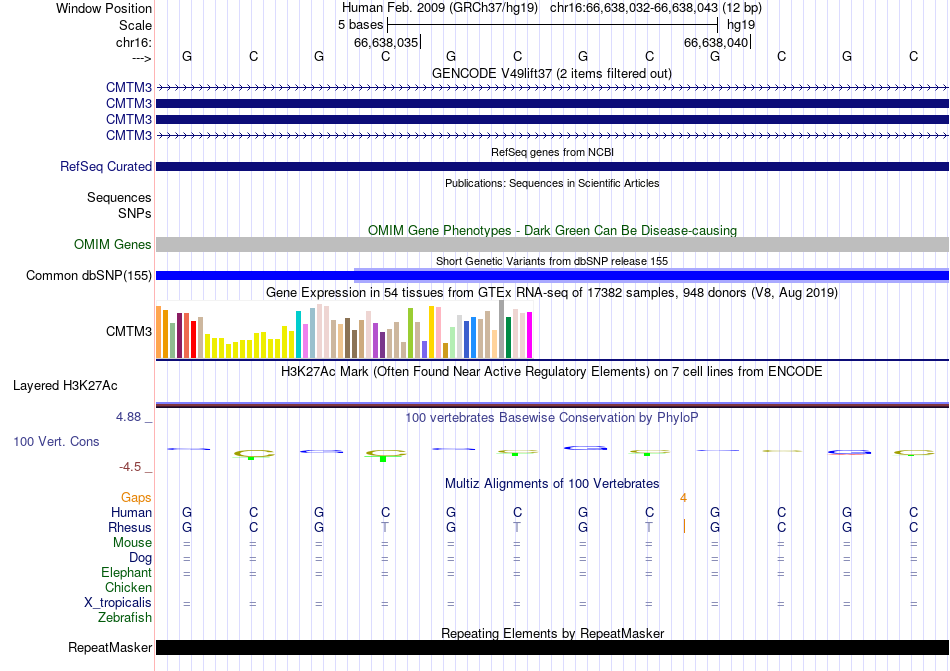Image resolution: width=950 pixels, height=671 pixels.
Task: Open 'RefSeq genes from NCBI' track title
Action: [x=552, y=152]
